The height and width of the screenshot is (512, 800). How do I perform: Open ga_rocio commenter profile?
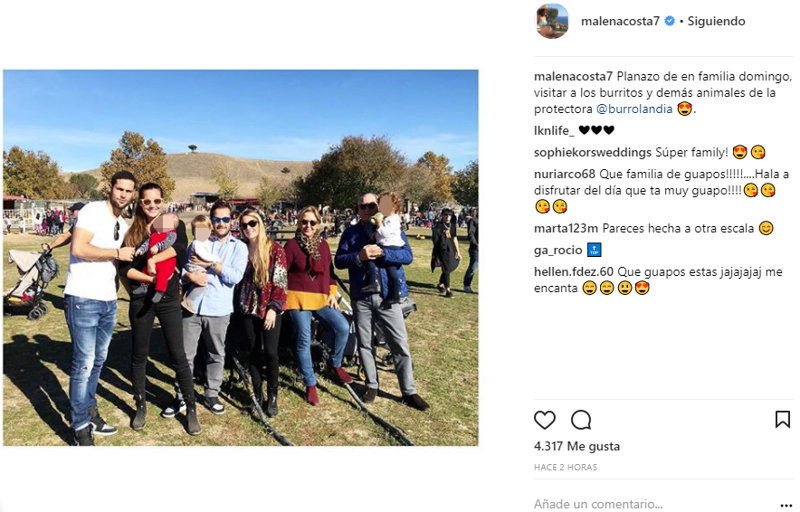click(558, 250)
